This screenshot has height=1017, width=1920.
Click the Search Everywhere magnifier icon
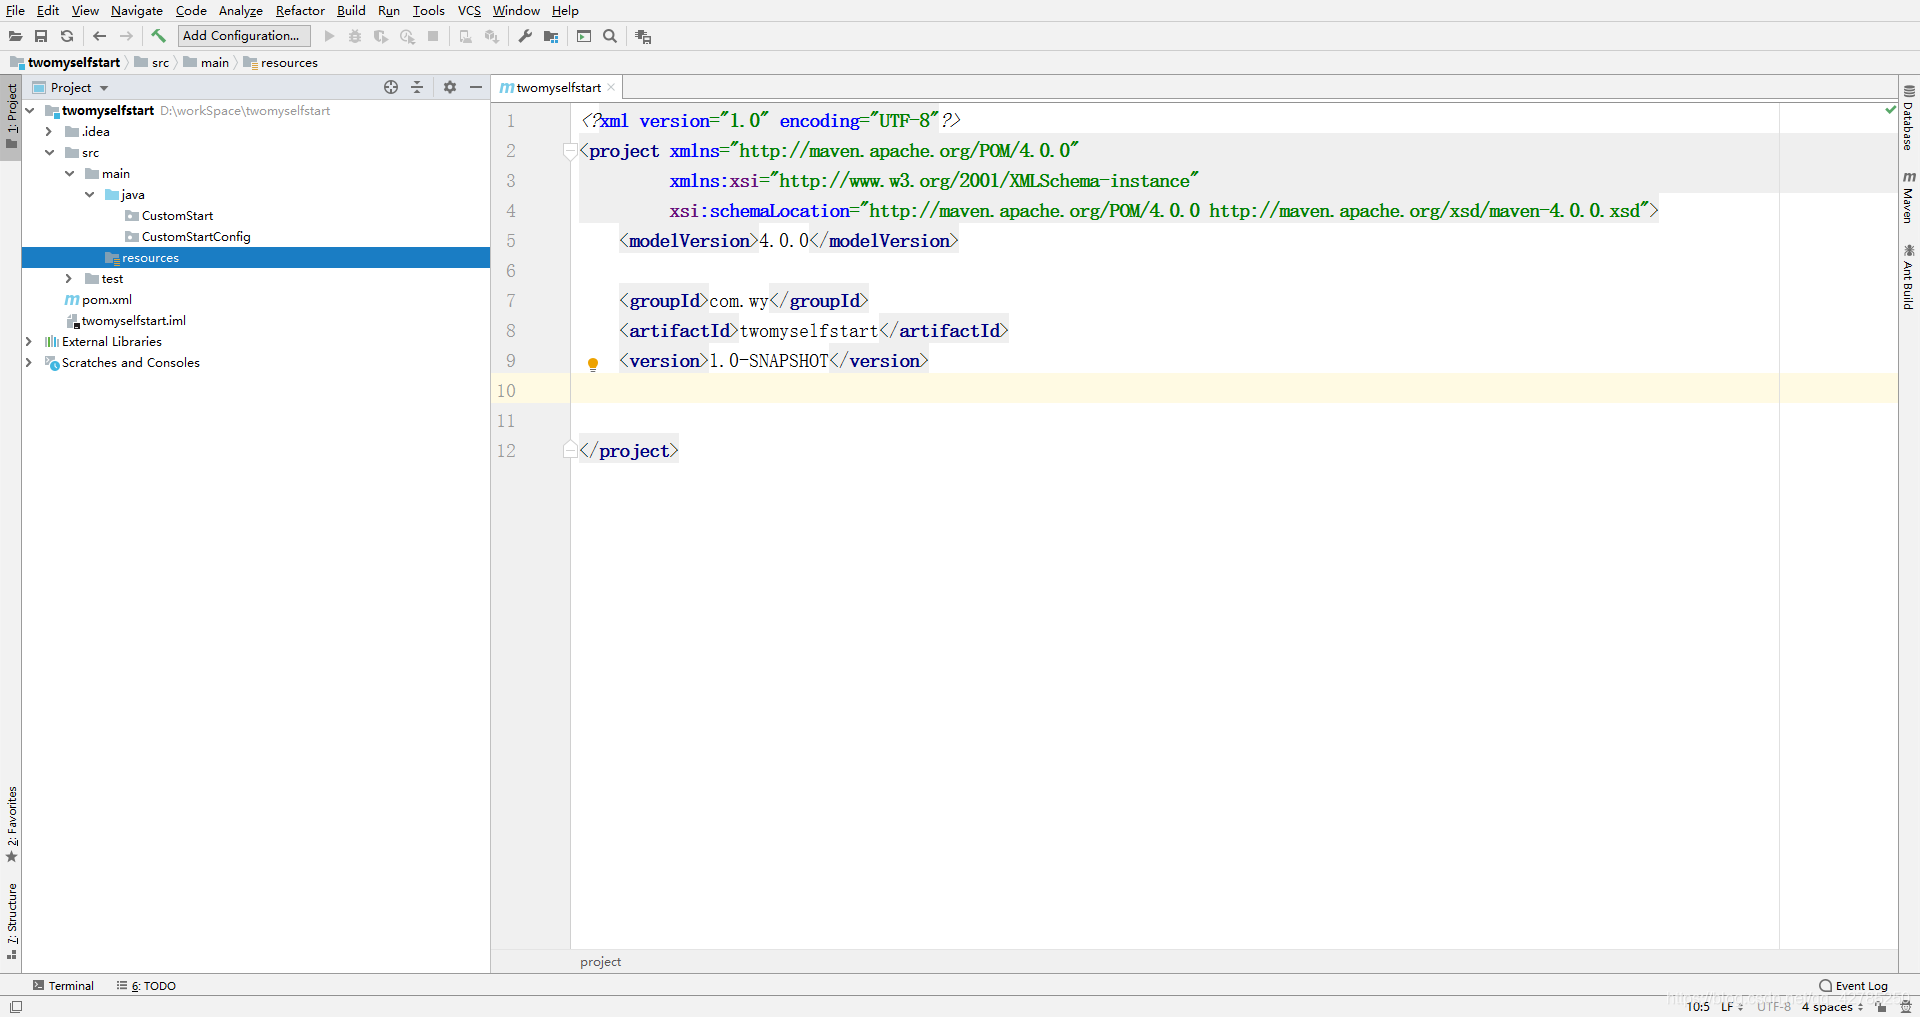point(610,36)
